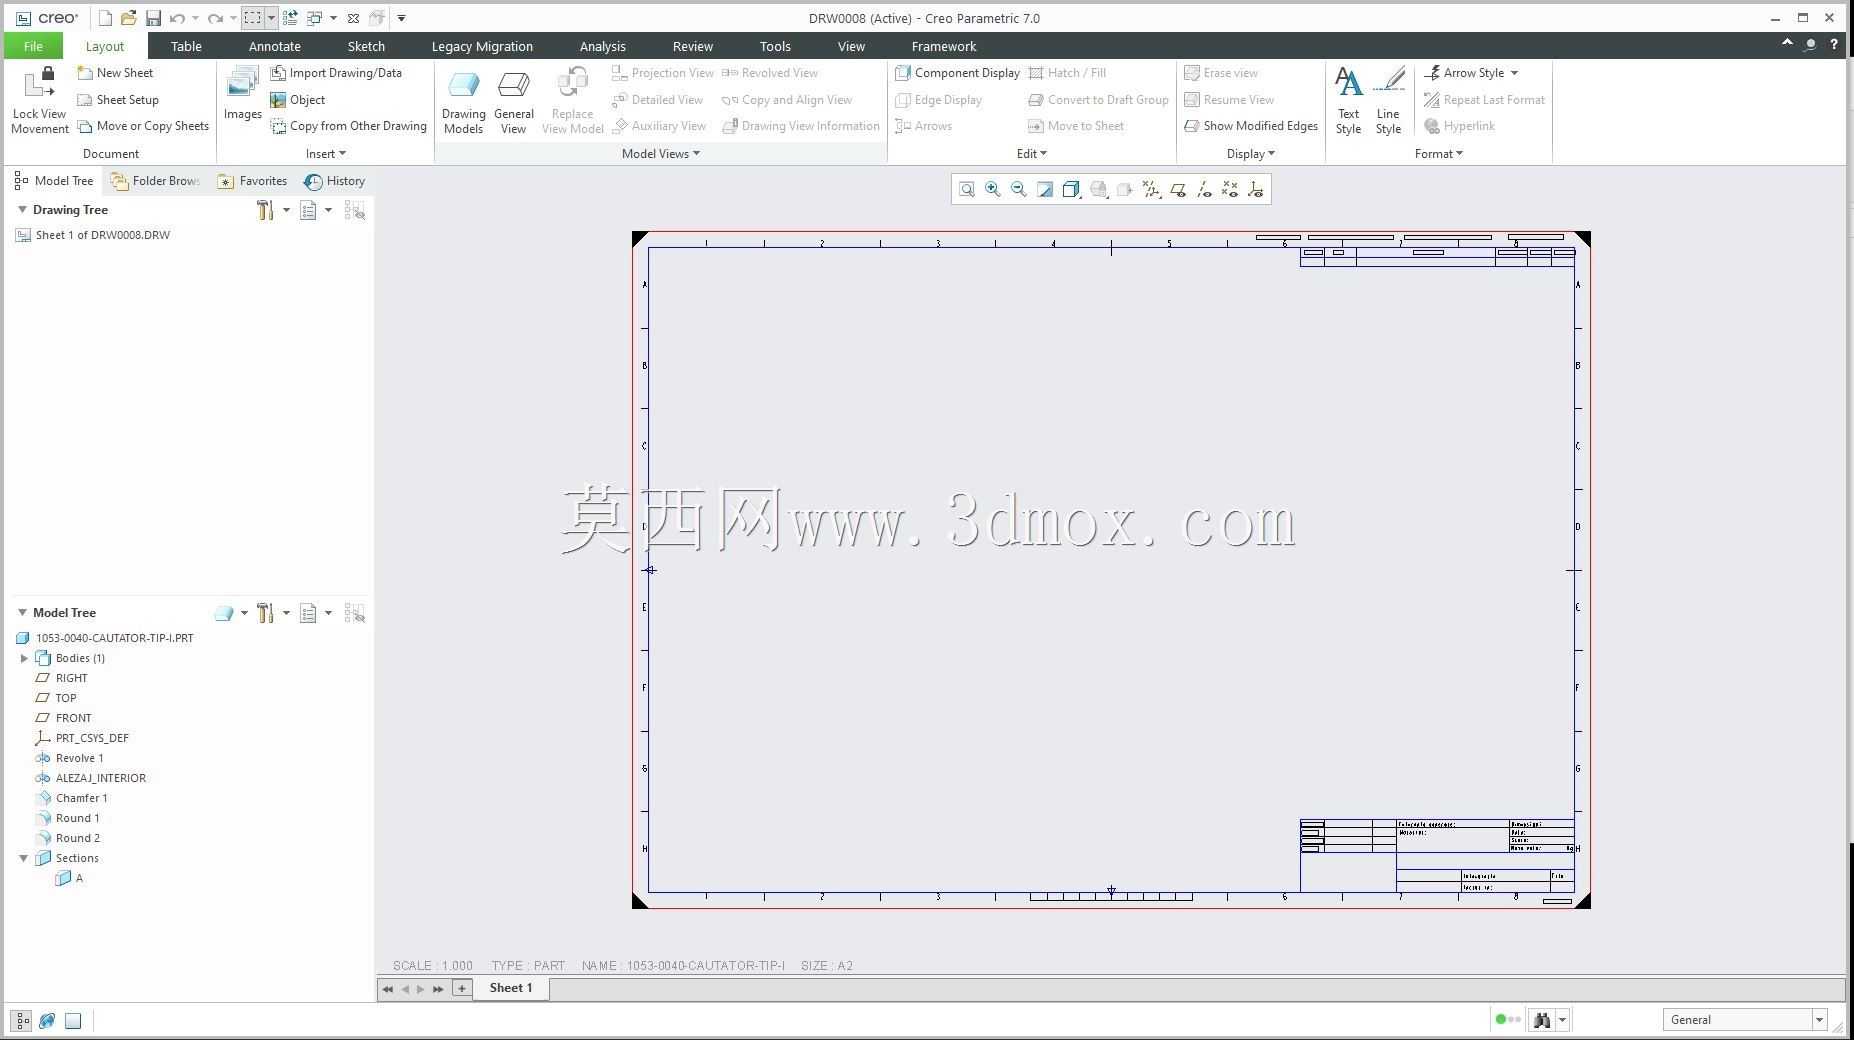Select Sheet 1 of DRW0008.DRW in Drawing Tree

pos(93,235)
